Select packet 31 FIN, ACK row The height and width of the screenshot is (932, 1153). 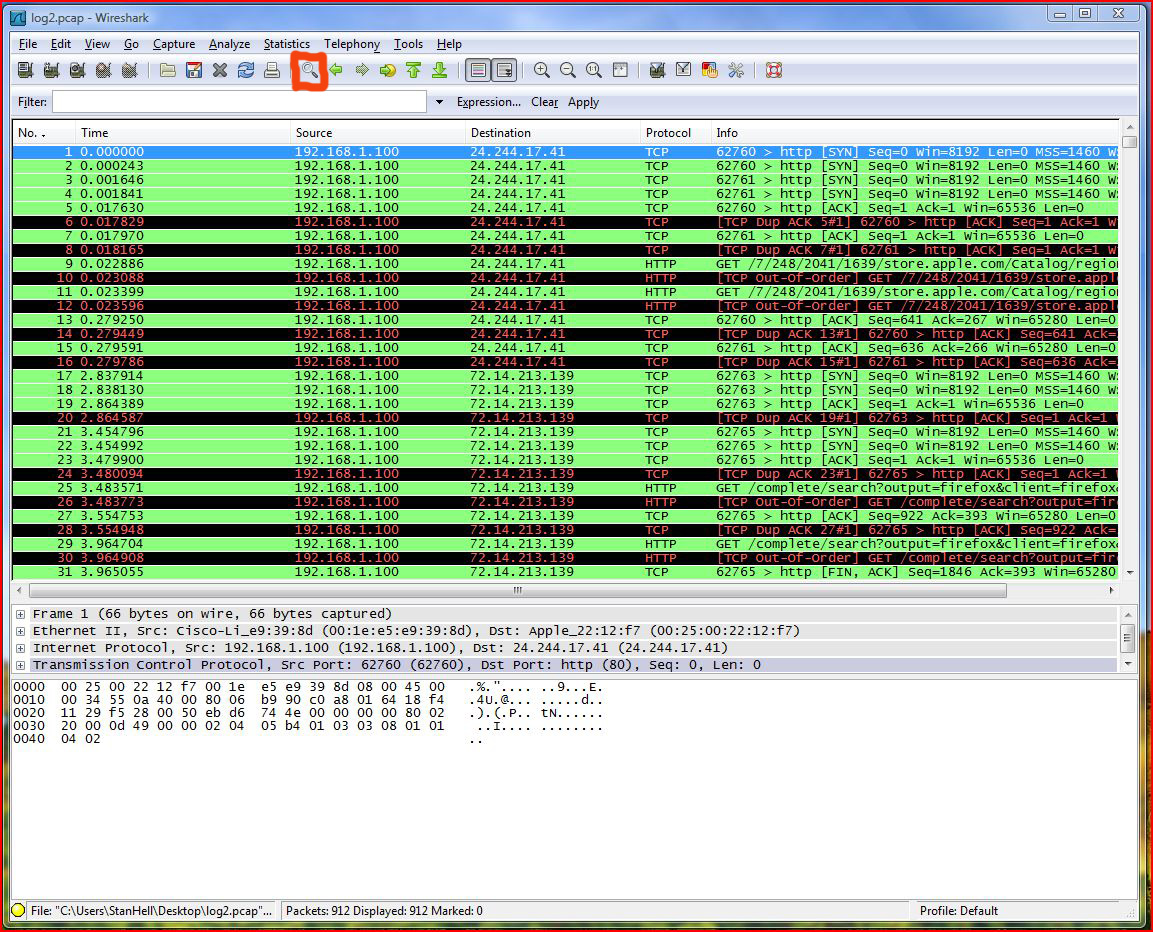(565, 572)
